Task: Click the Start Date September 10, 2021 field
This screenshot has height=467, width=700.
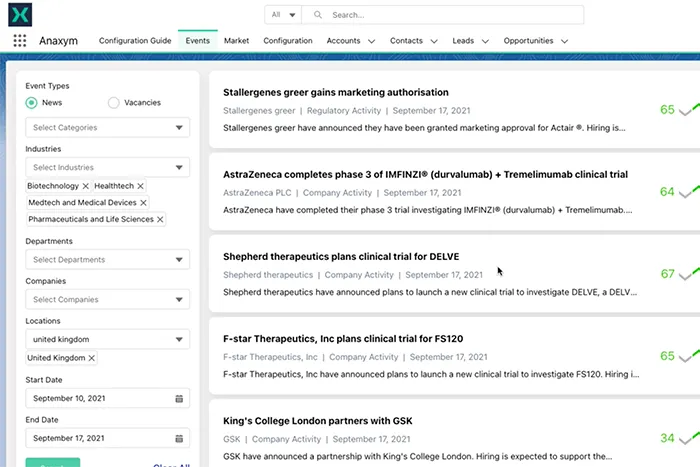Action: point(108,399)
